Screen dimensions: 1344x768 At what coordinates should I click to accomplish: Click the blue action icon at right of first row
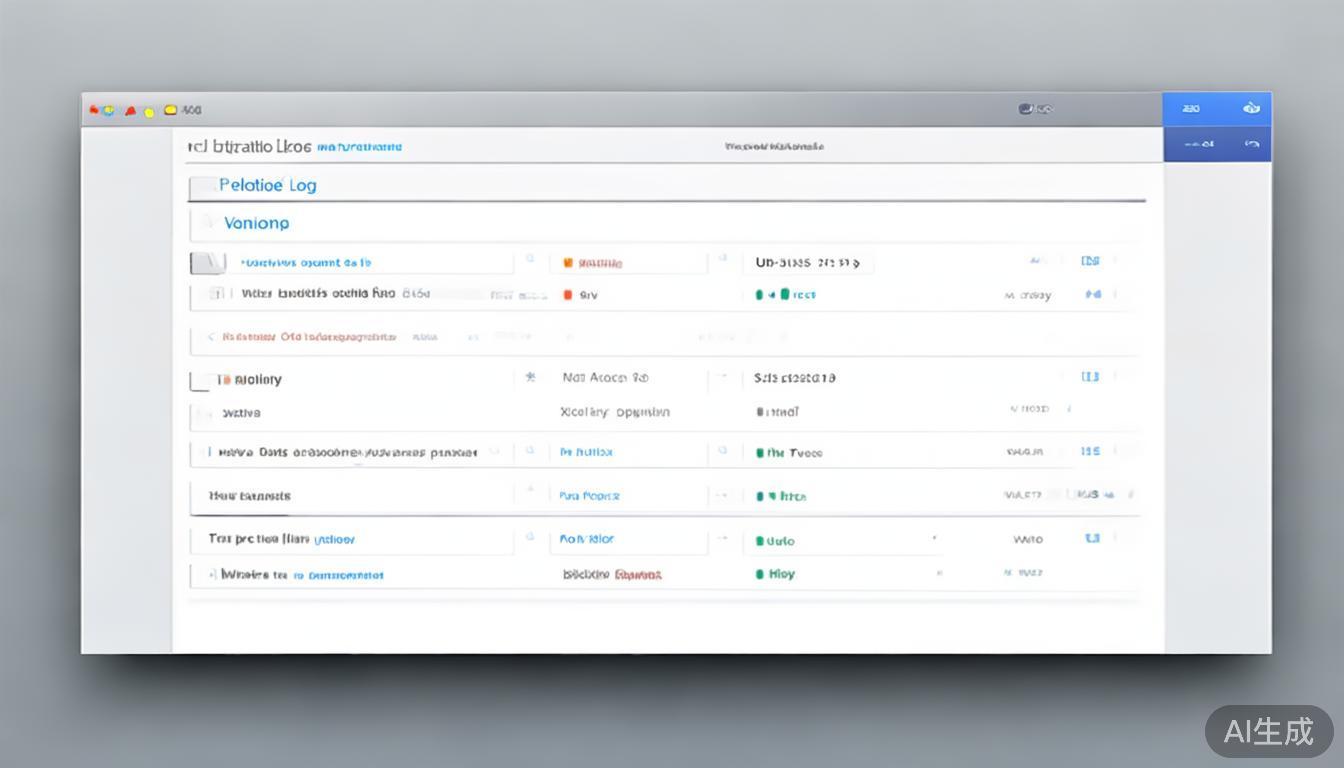coord(1090,261)
